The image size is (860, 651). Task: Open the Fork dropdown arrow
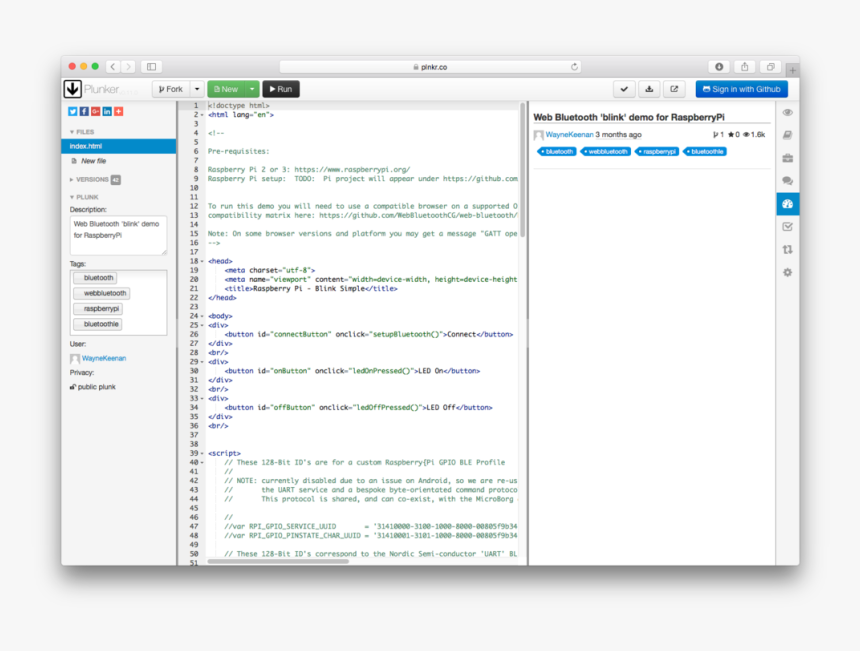pos(197,89)
